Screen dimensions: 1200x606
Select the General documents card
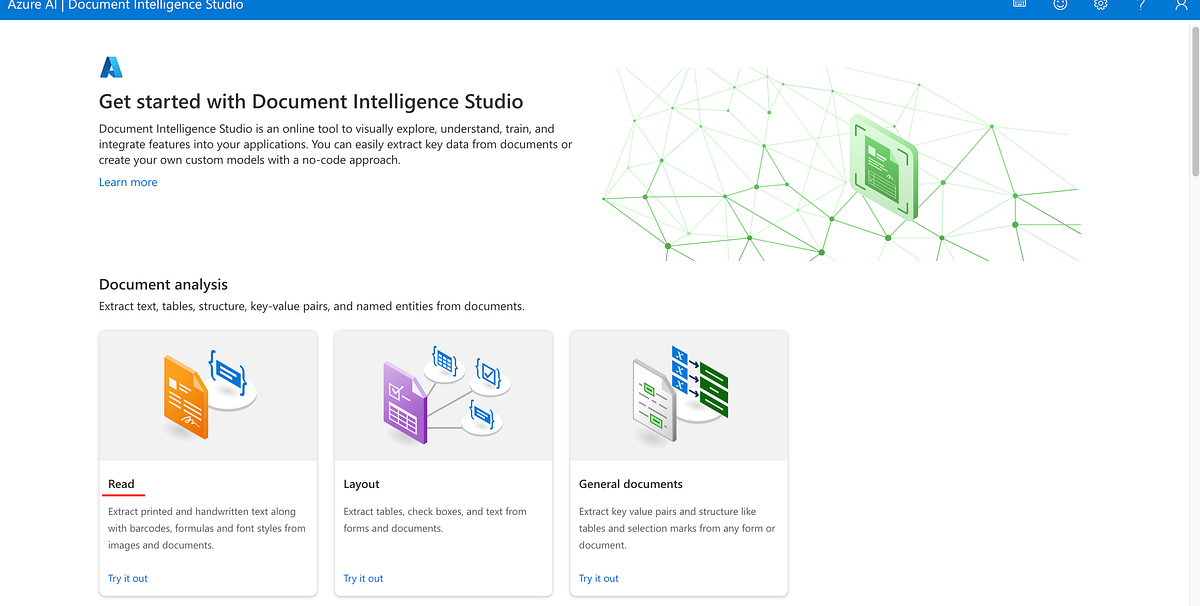click(678, 463)
